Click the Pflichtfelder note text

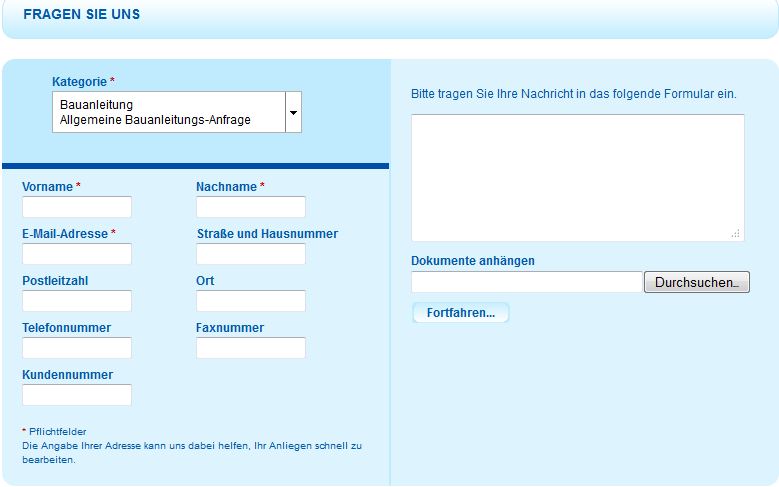[57, 432]
